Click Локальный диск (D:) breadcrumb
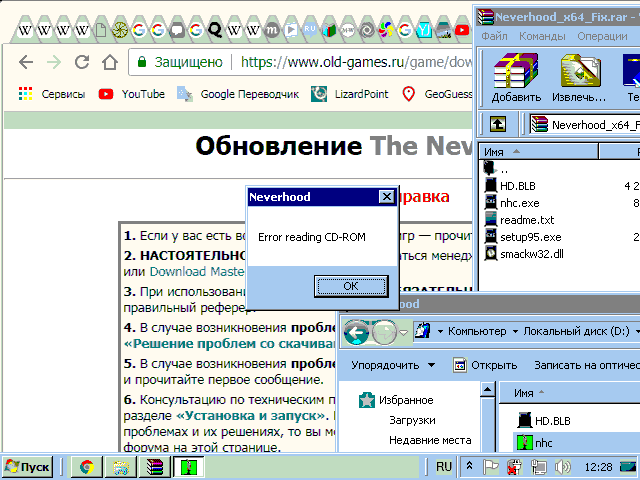The width and height of the screenshot is (640, 480). 576,331
